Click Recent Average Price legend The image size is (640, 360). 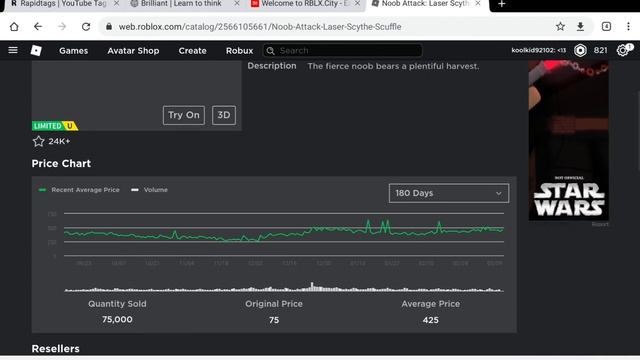(79, 190)
